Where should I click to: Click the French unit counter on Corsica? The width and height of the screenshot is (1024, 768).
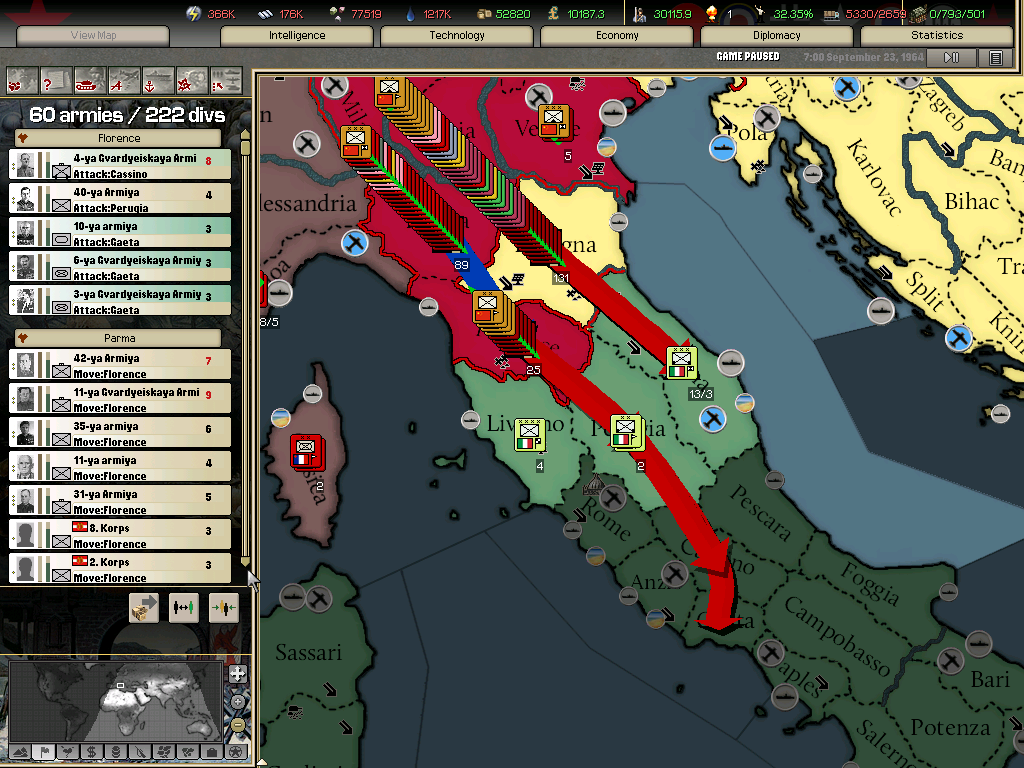pos(307,451)
